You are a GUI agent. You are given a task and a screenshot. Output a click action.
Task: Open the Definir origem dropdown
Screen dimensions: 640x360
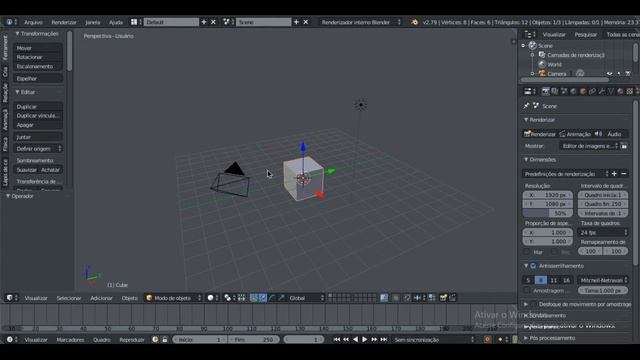point(38,149)
